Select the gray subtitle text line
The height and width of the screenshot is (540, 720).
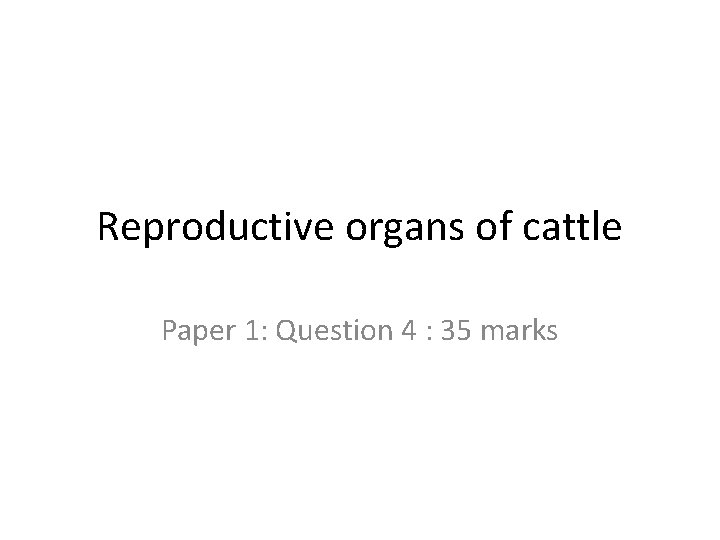360,328
